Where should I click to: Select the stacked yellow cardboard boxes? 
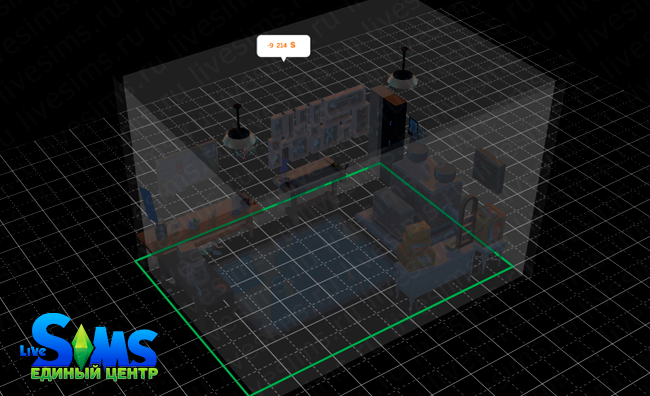[416, 246]
